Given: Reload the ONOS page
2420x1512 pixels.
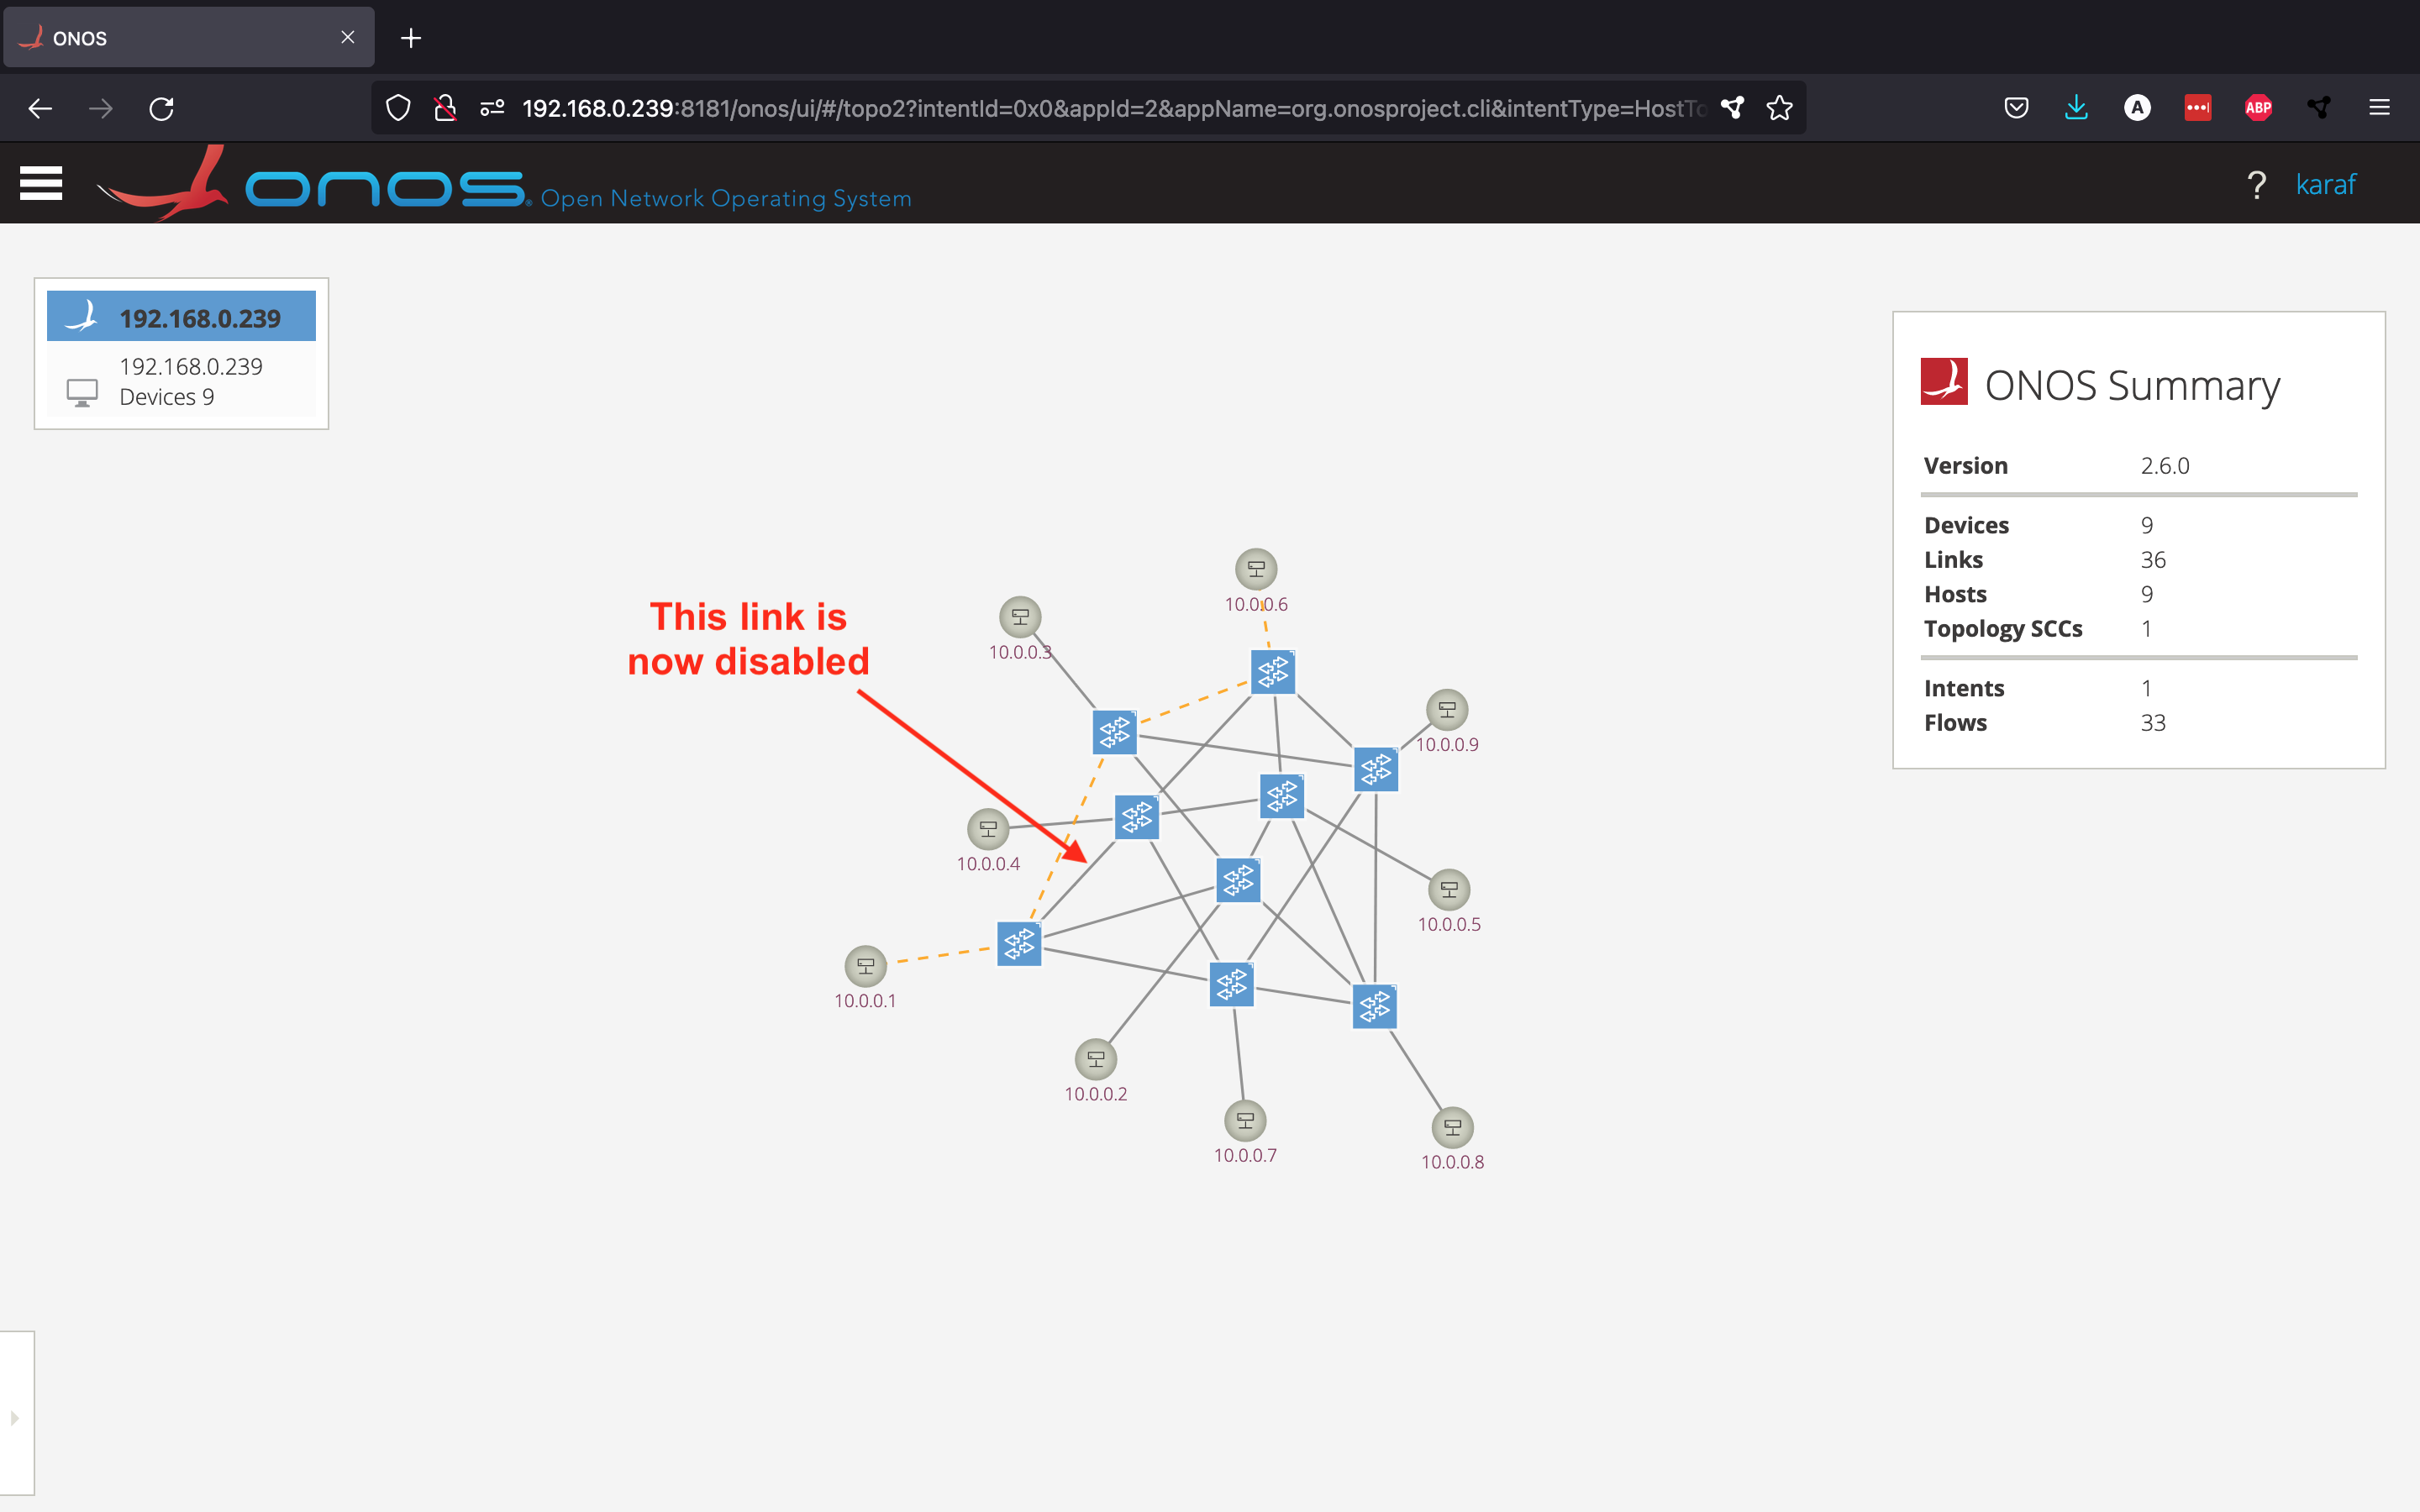Looking at the screenshot, I should (162, 108).
